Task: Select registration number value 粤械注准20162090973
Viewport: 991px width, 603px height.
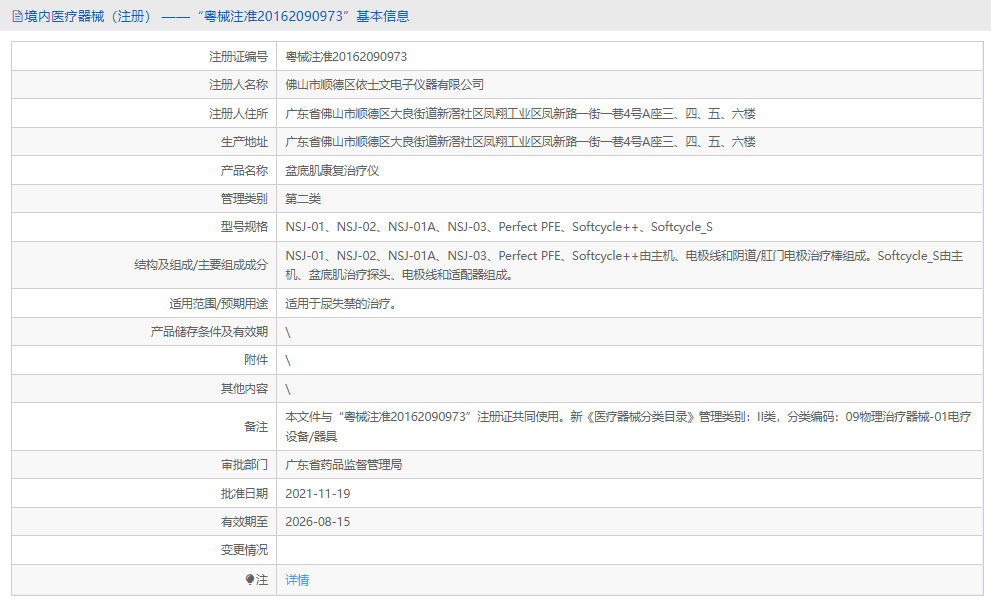Action: [x=346, y=57]
